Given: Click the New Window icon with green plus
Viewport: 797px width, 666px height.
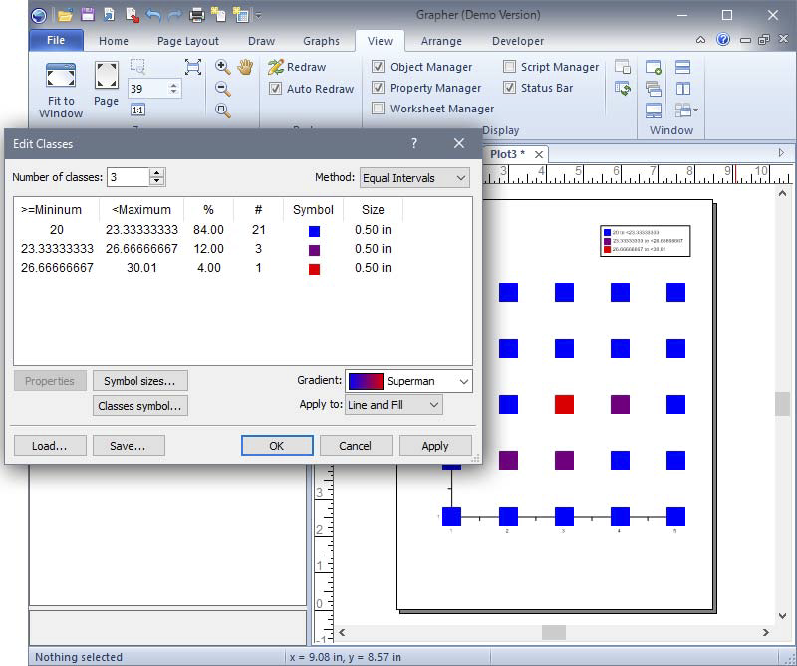Looking at the screenshot, I should pos(654,67).
